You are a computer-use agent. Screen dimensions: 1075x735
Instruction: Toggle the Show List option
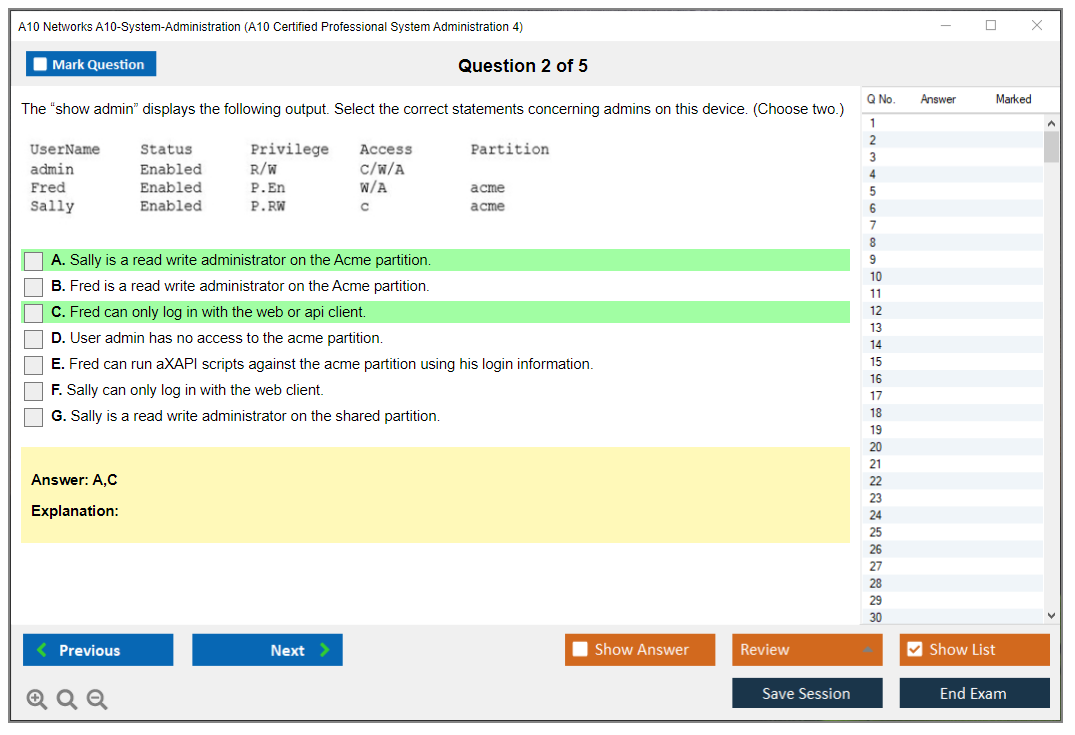(x=914, y=650)
